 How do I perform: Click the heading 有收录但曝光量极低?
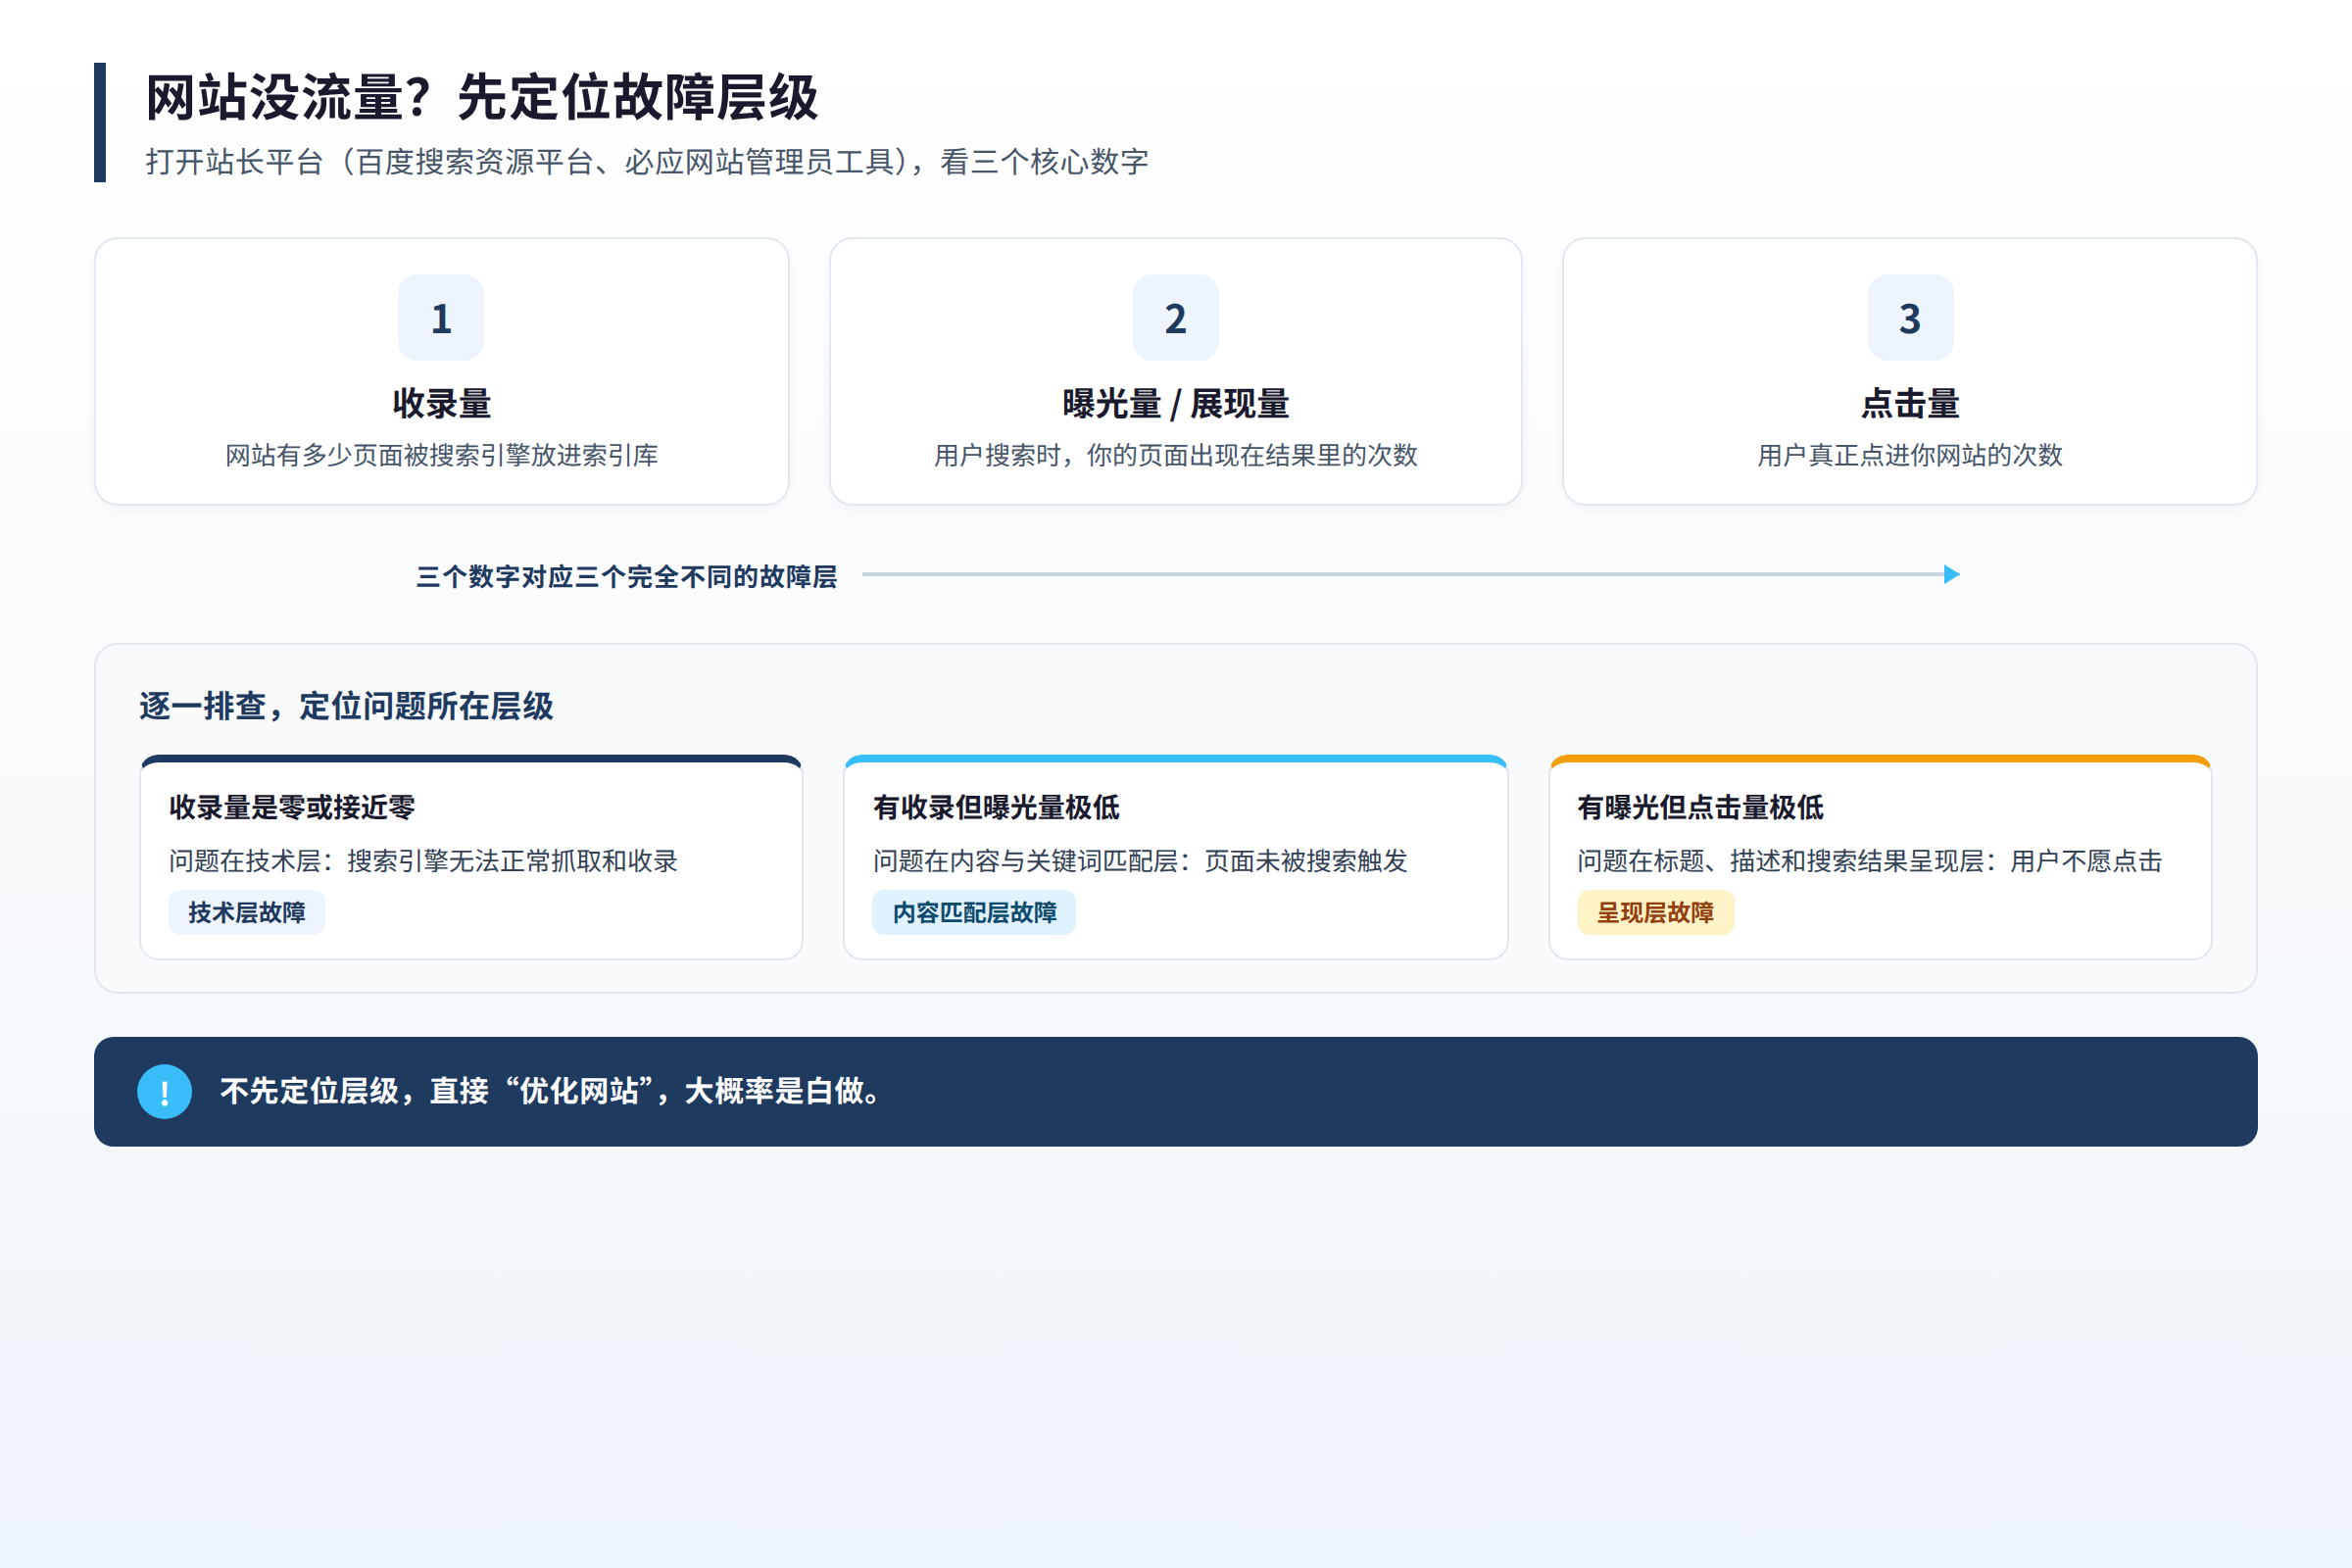click(996, 807)
